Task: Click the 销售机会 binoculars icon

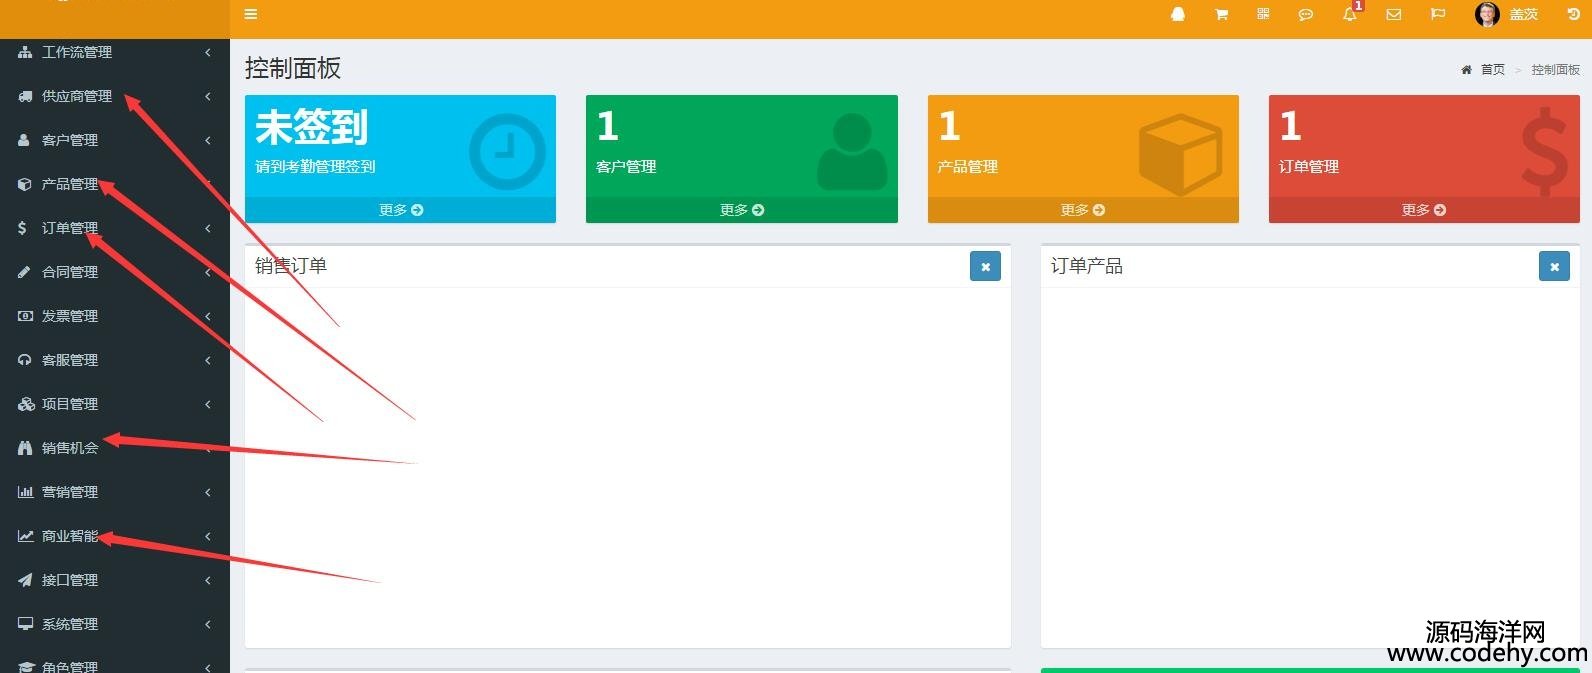Action: pyautogui.click(x=25, y=448)
